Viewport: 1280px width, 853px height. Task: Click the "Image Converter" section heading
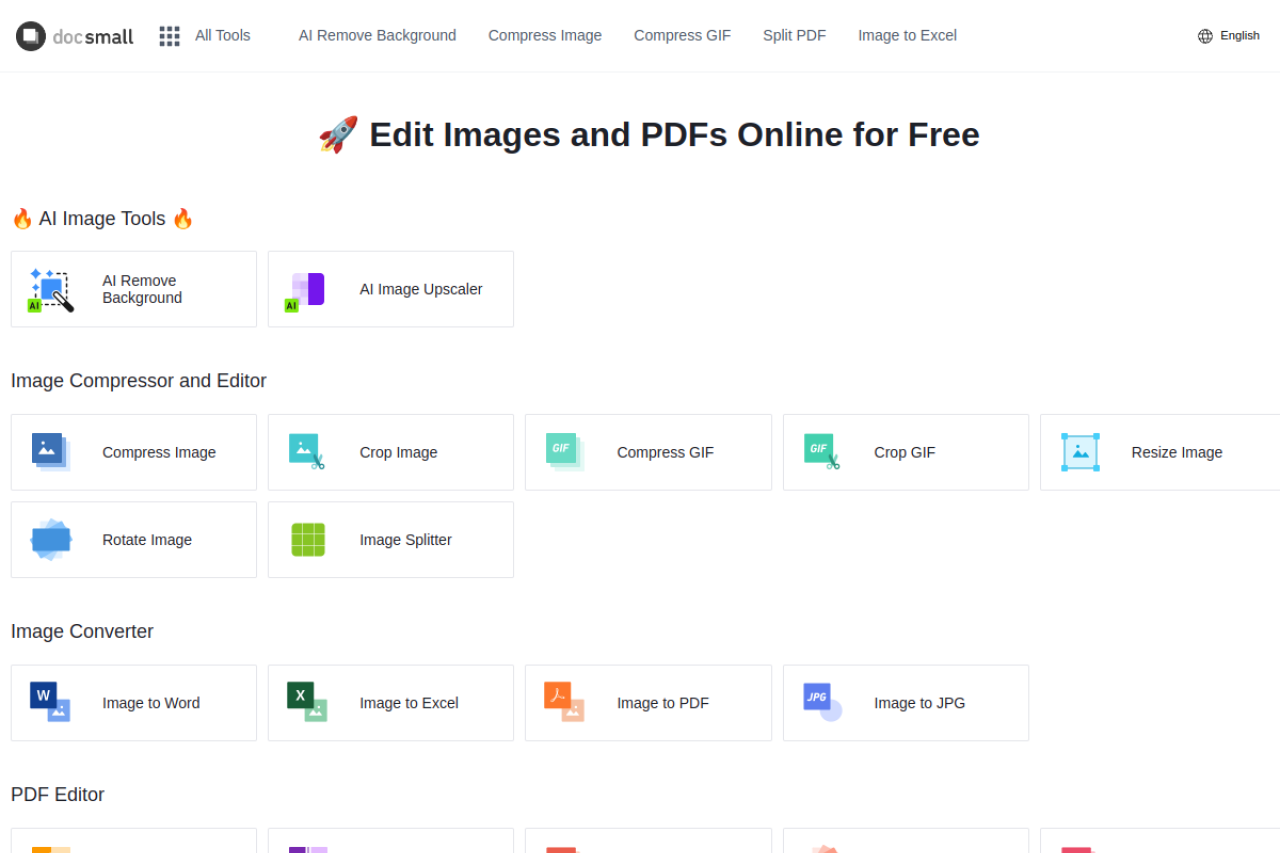click(x=82, y=631)
